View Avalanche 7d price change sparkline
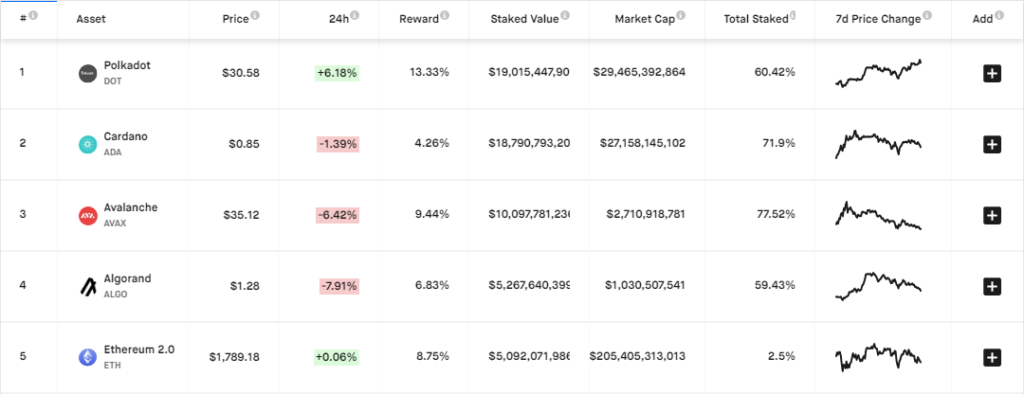The width and height of the screenshot is (1024, 394). click(878, 215)
